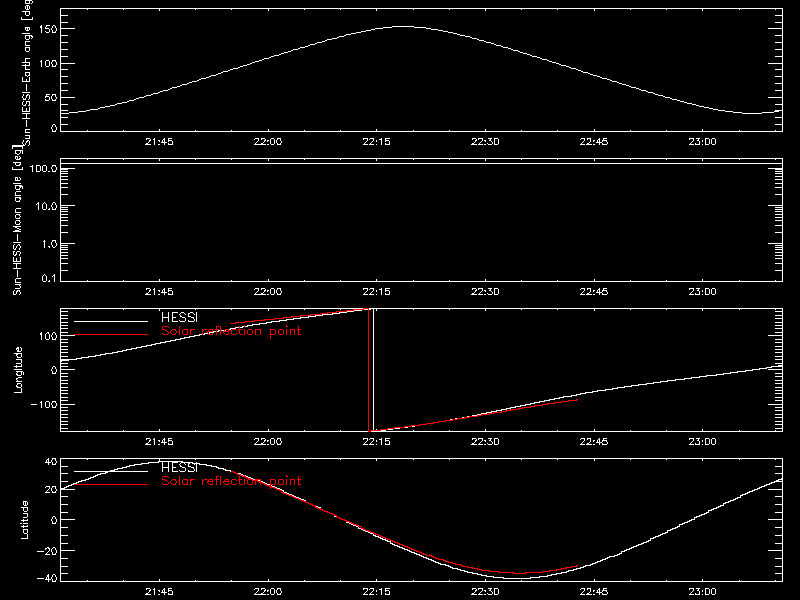
Task: Click the 40 tick on Latitude axis
Action: click(51, 462)
